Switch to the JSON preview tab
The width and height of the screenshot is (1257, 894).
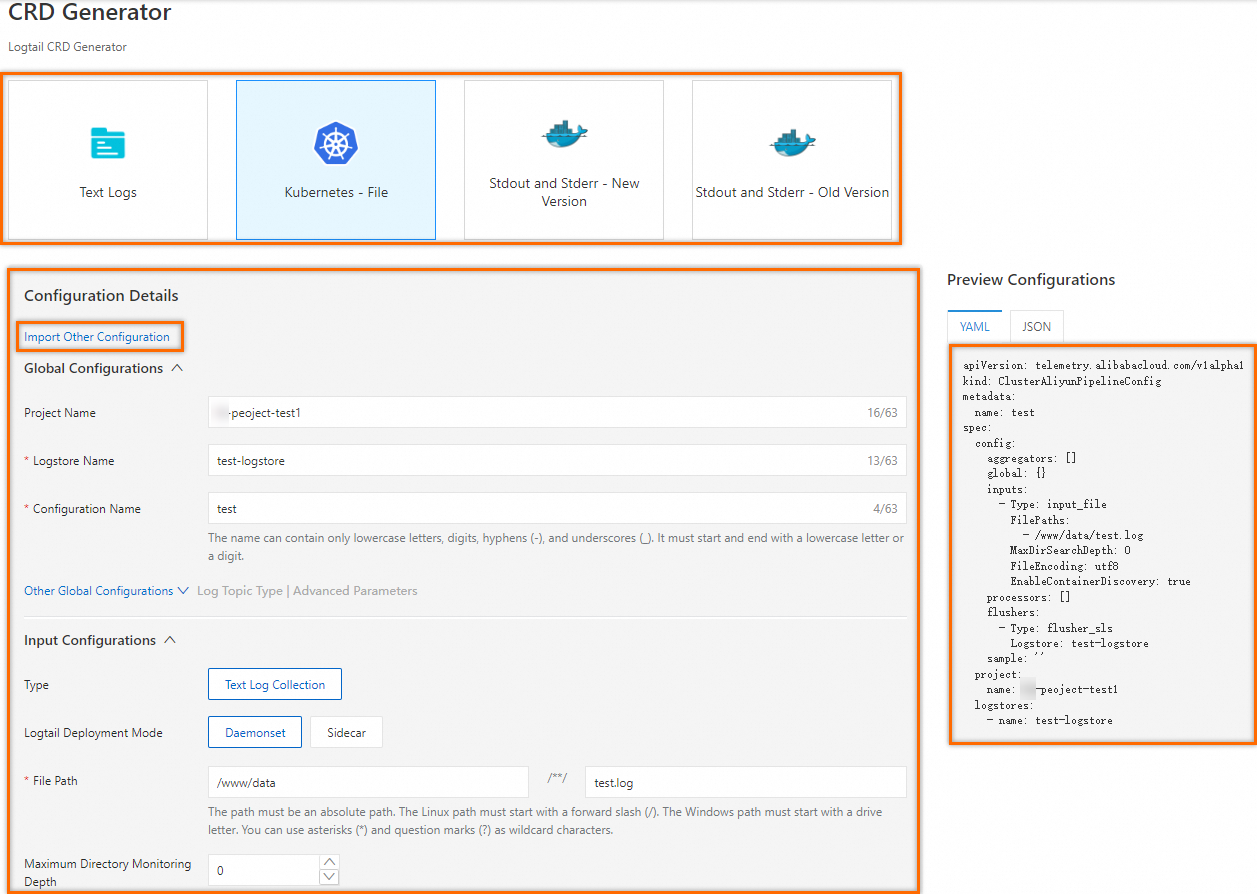tap(1037, 326)
